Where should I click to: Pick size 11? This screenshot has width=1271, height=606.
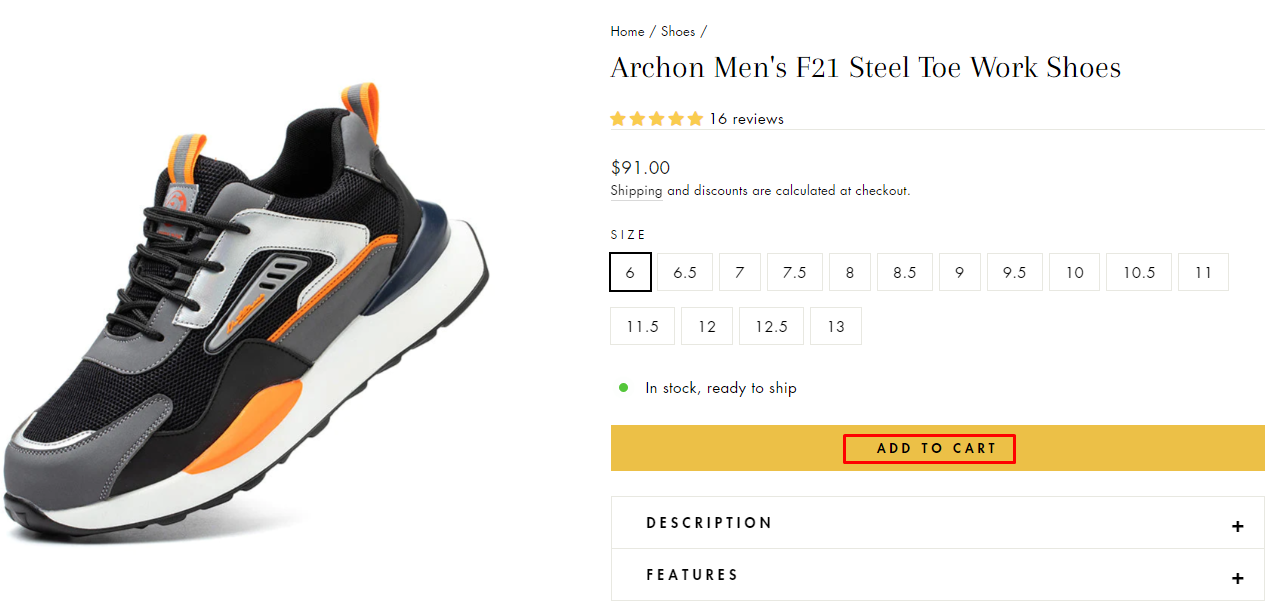pos(1203,272)
